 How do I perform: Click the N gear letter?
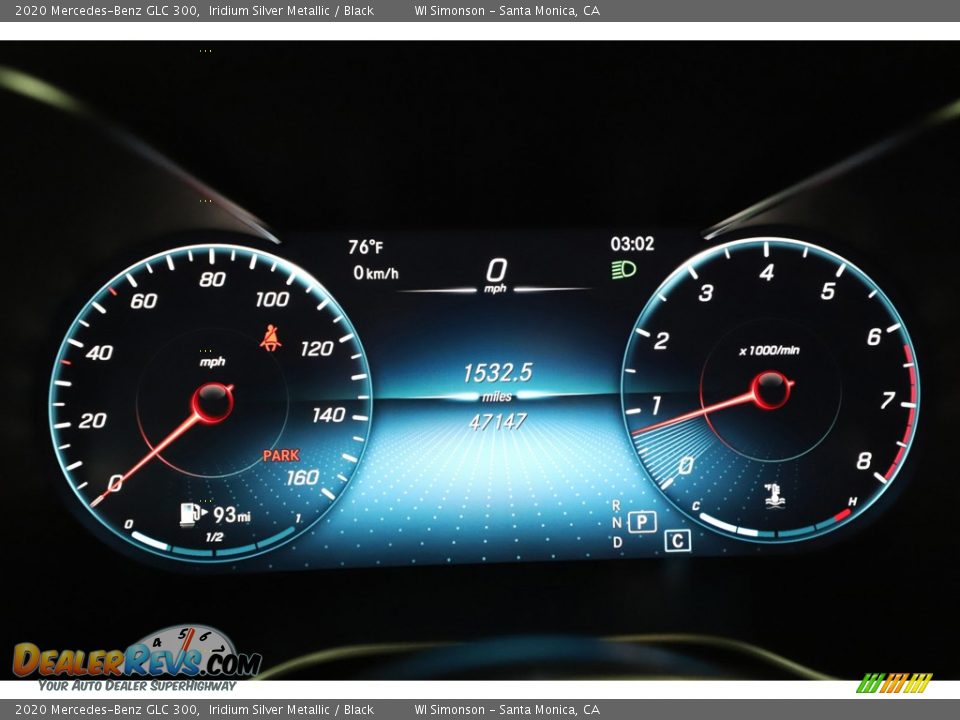coord(617,523)
